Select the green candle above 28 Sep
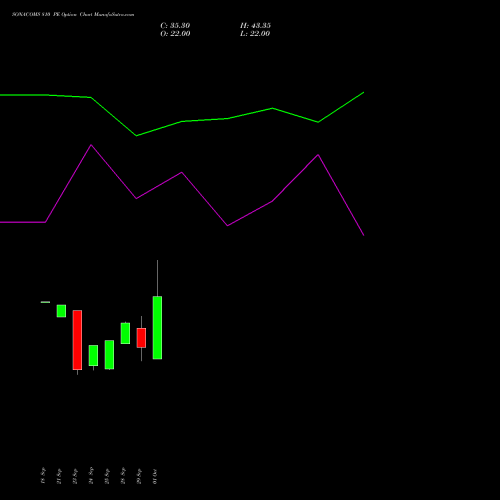500x500 pixels. pos(125,333)
